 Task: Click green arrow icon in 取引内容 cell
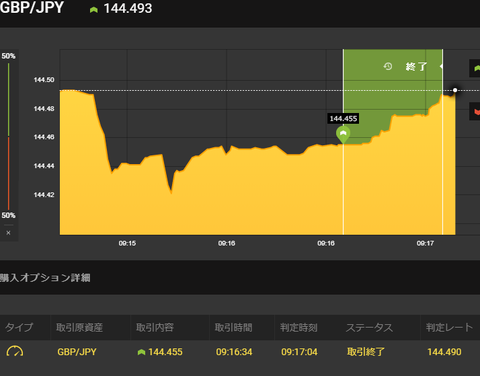pos(141,352)
